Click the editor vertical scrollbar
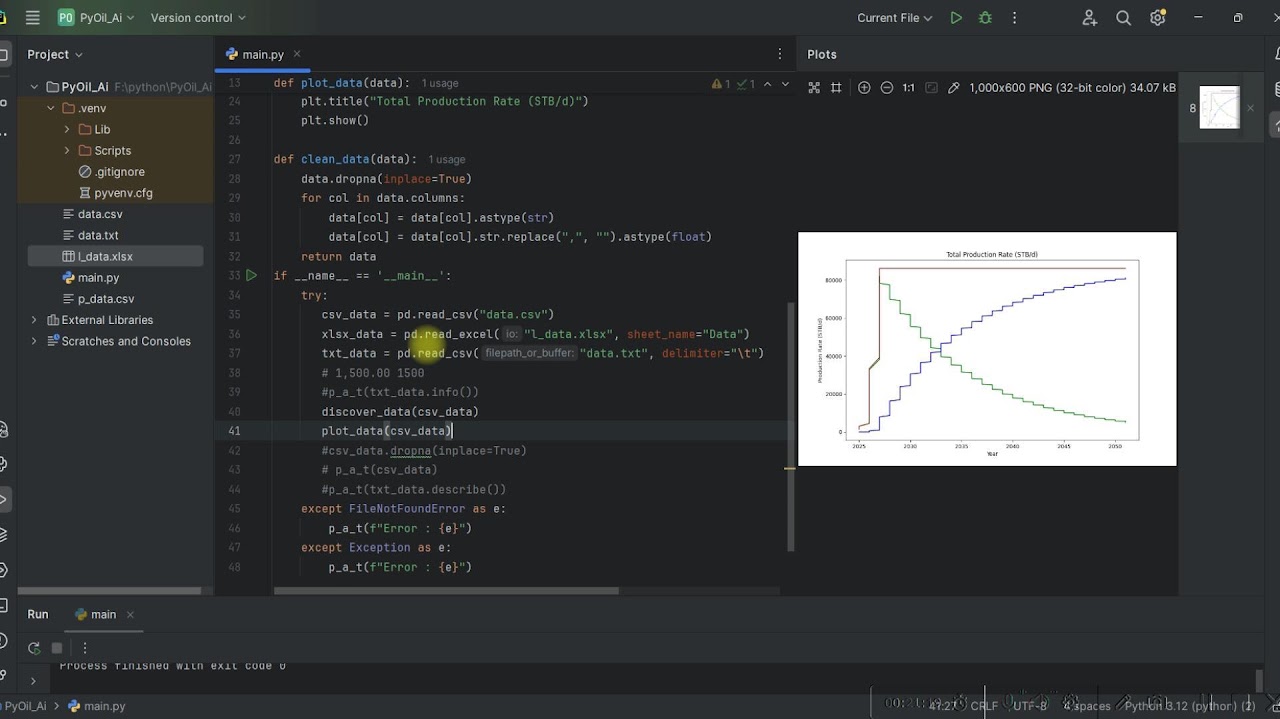The width and height of the screenshot is (1280, 719). tap(790, 427)
